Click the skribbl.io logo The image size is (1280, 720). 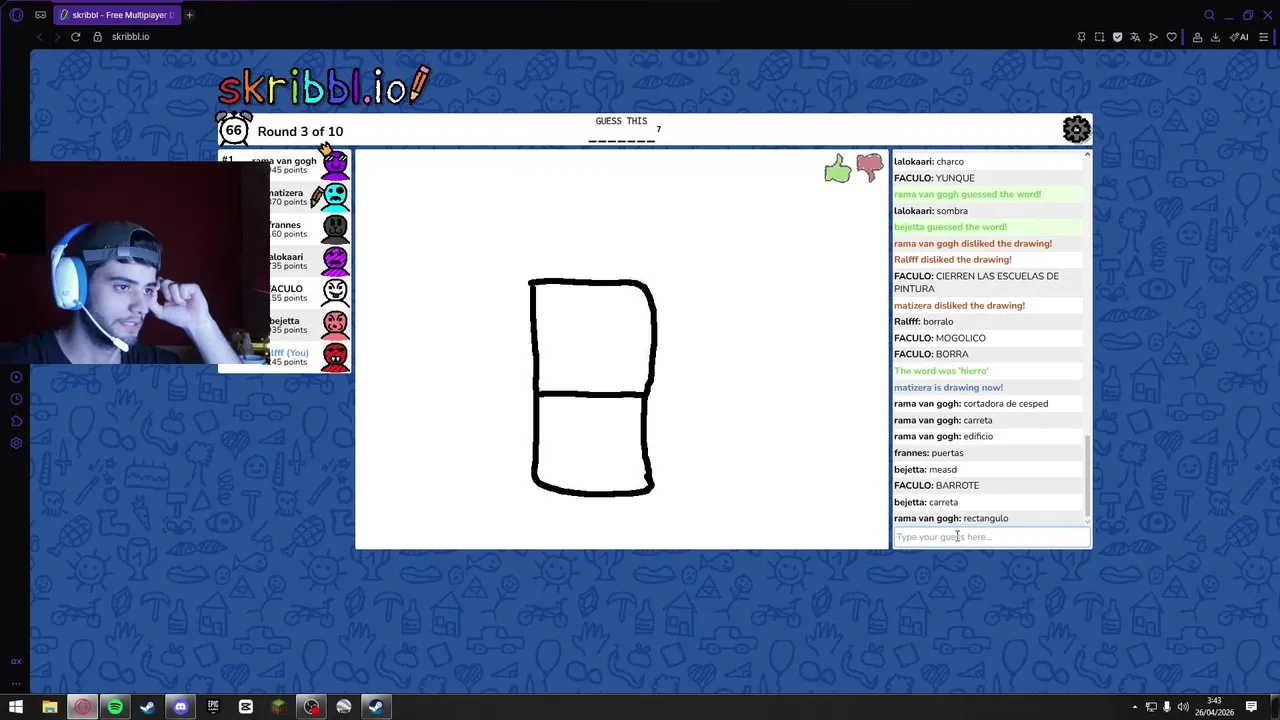tap(324, 86)
